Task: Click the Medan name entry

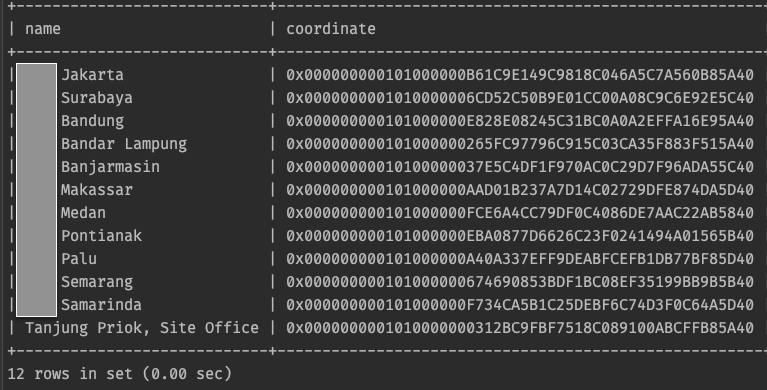Action: [83, 213]
